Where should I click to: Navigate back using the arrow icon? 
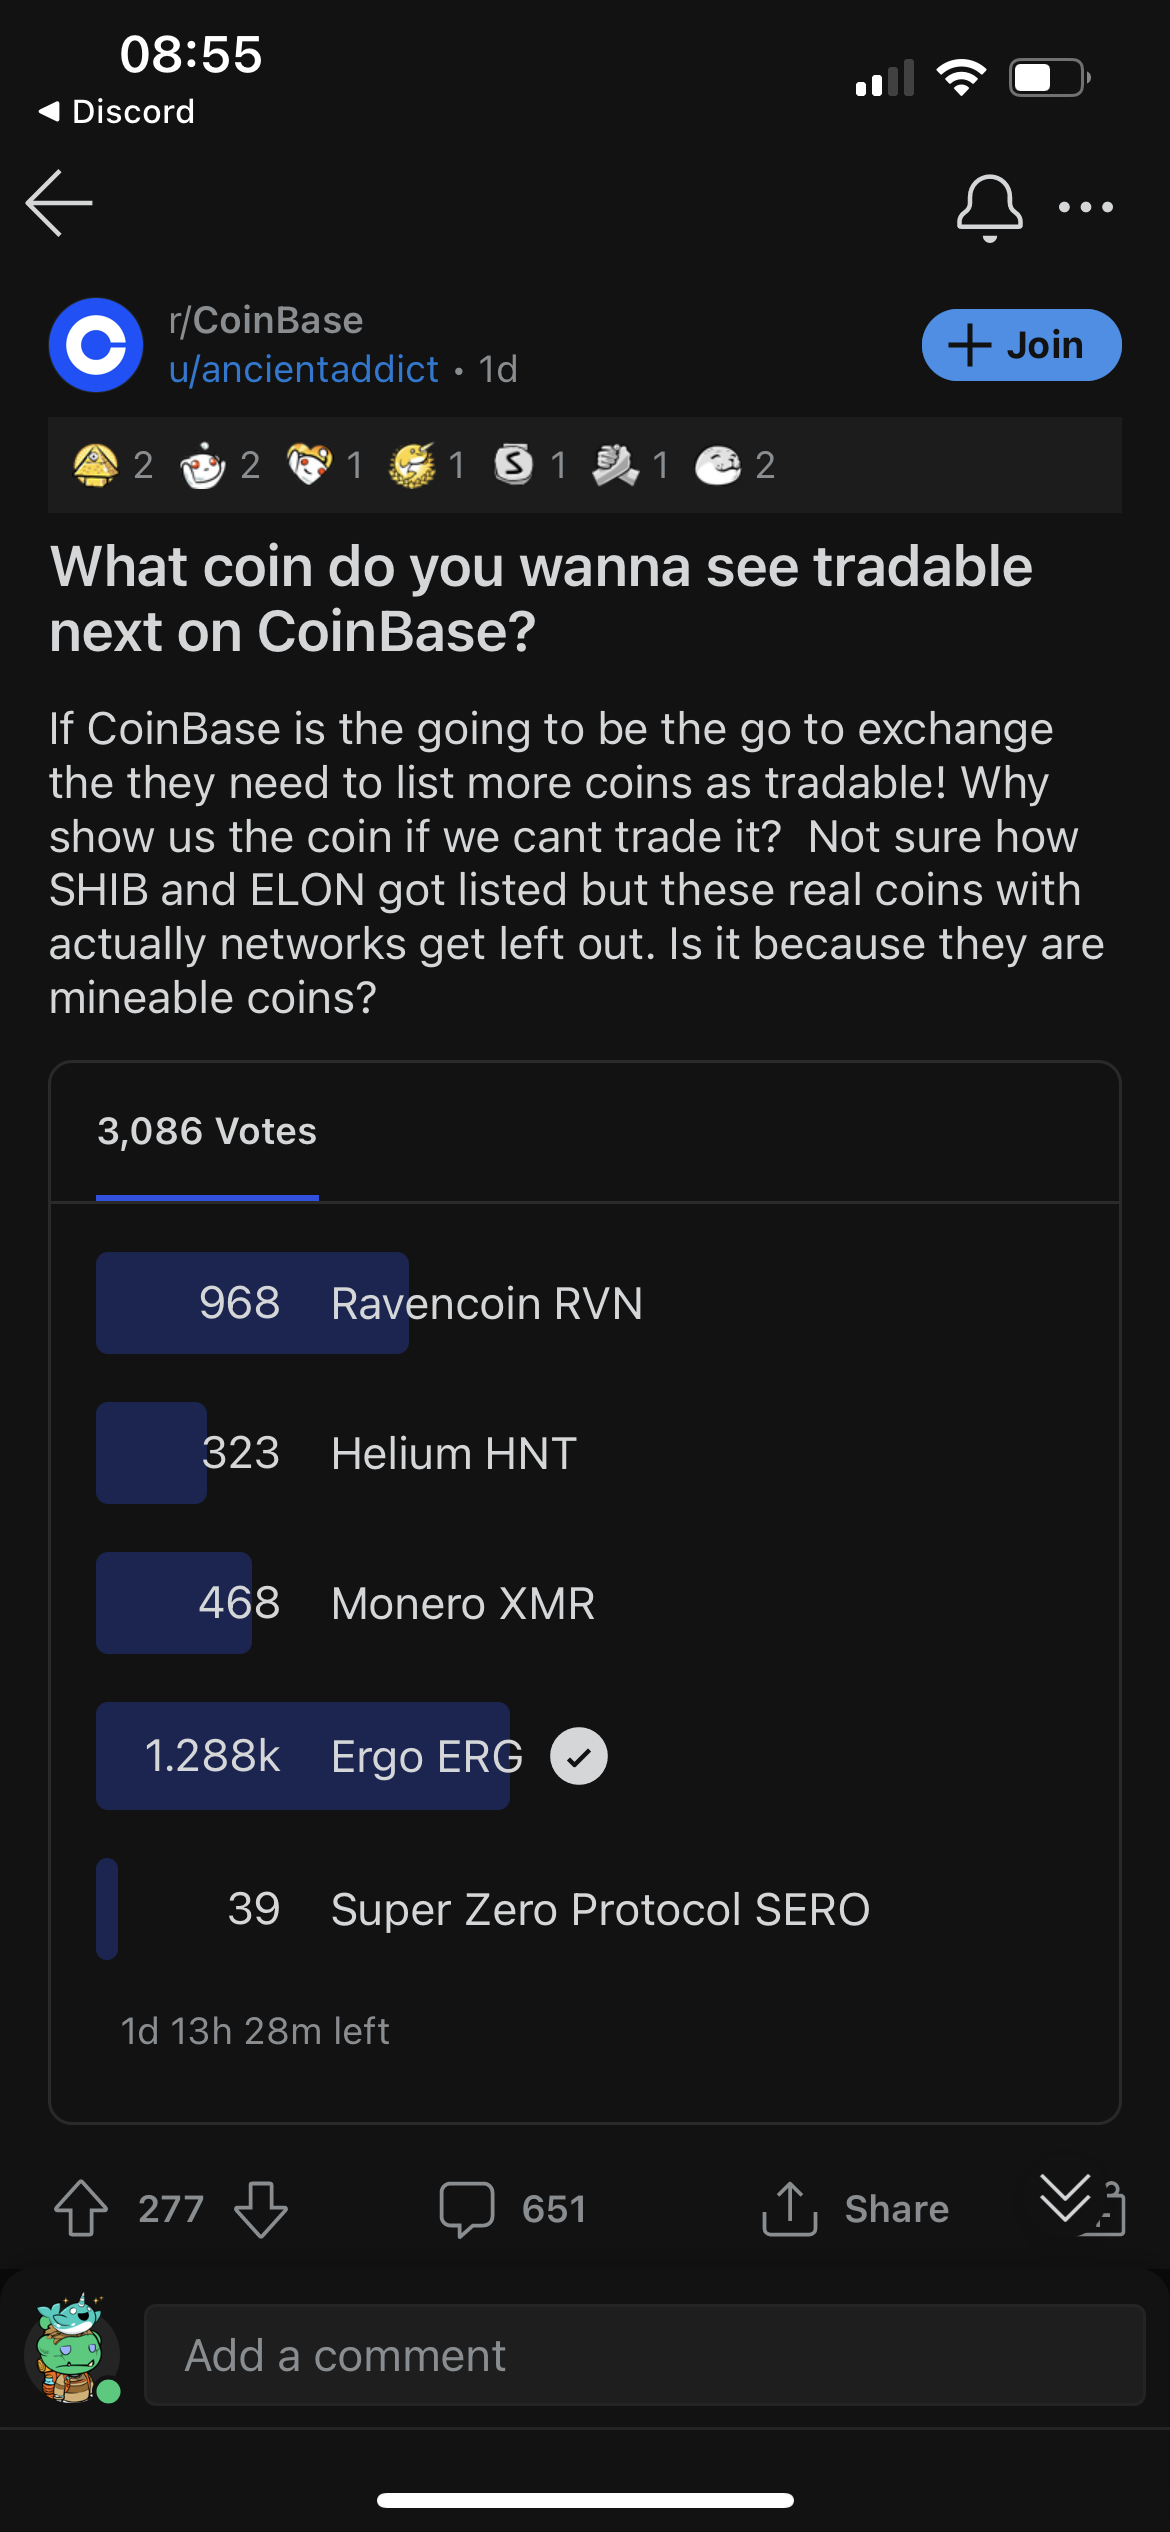pos(55,203)
